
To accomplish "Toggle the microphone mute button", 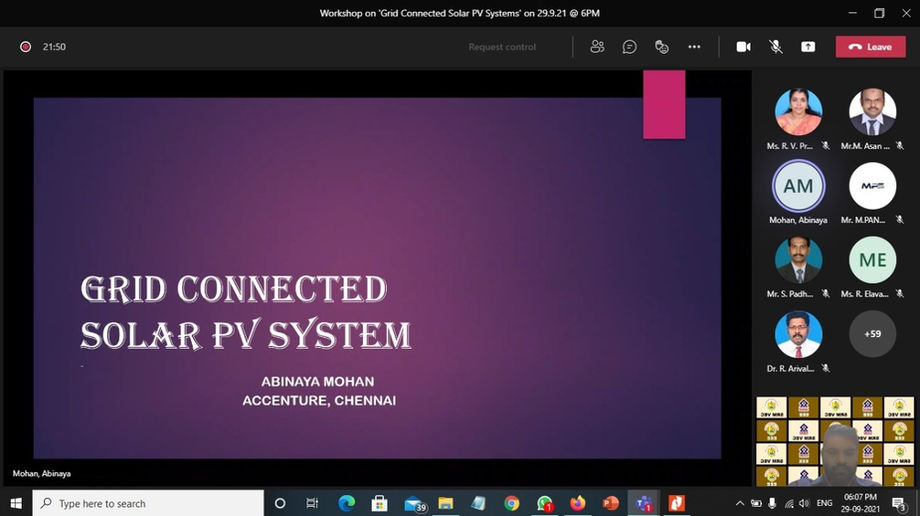I will coord(776,46).
